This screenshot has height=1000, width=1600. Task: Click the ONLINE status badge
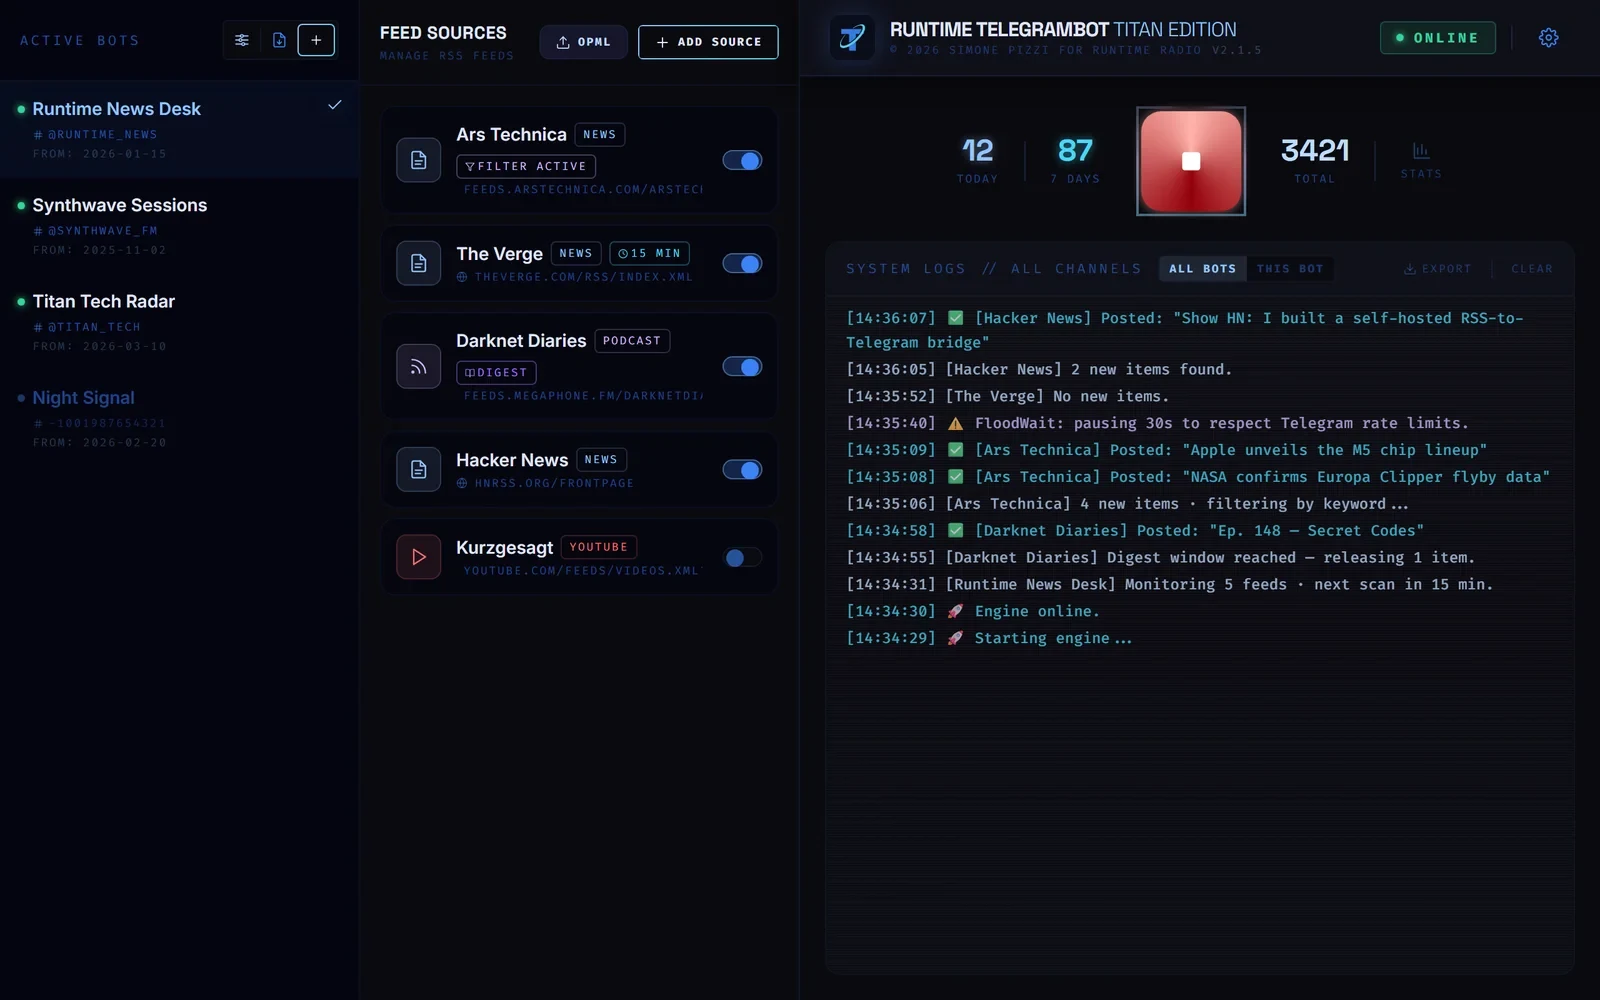click(1437, 38)
